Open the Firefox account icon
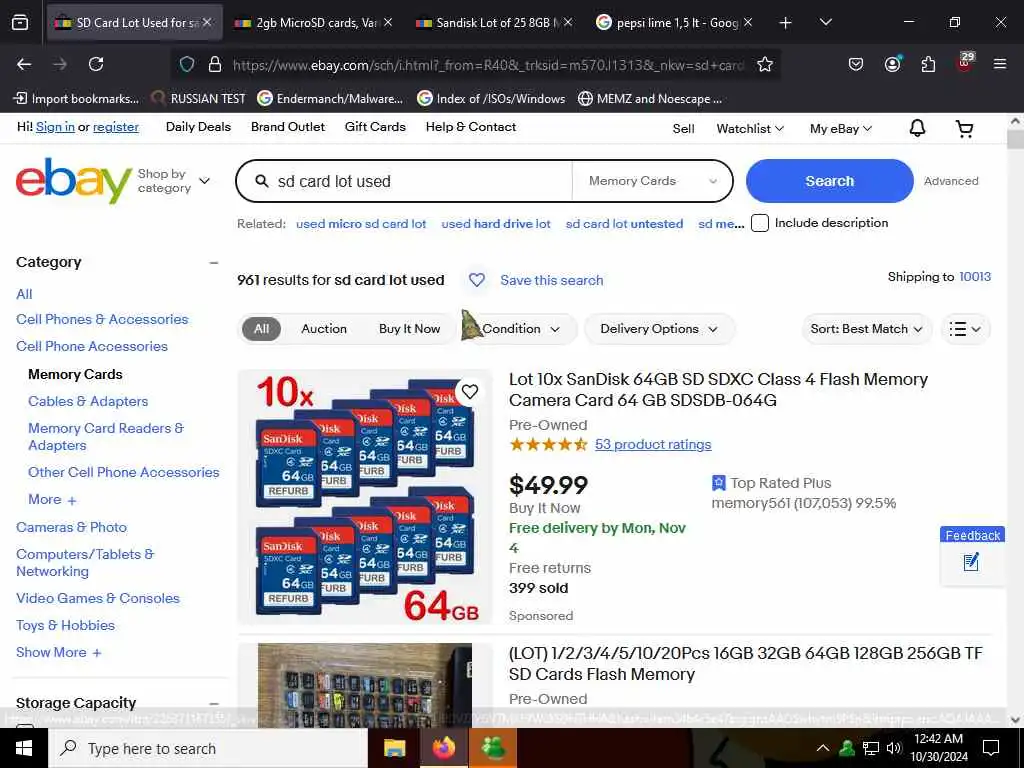This screenshot has width=1024, height=768. (x=892, y=64)
